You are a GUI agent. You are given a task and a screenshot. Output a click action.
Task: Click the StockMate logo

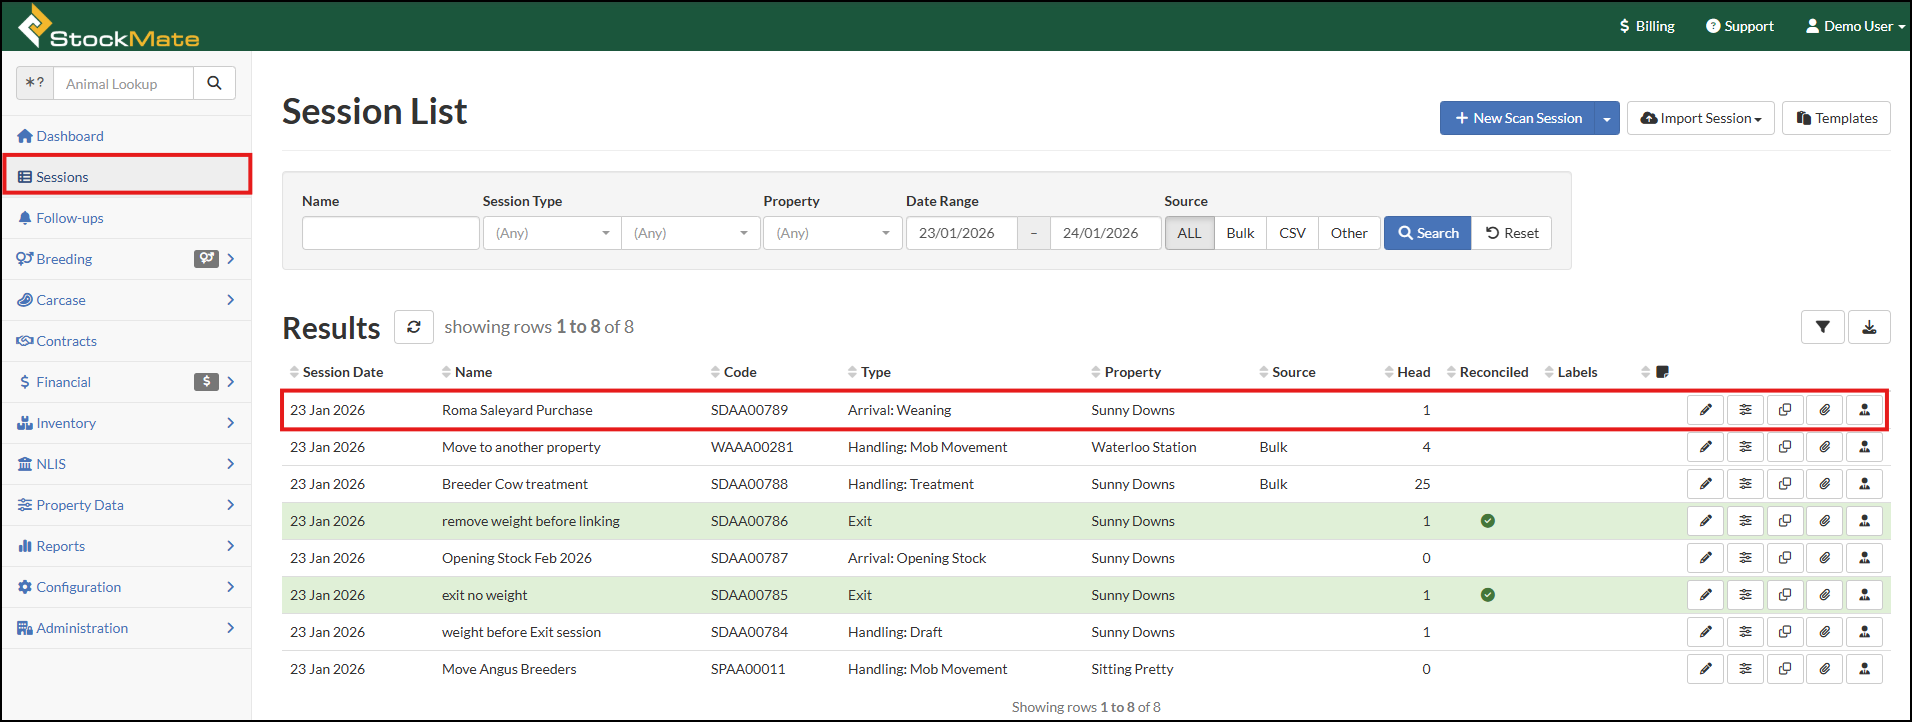click(x=109, y=26)
